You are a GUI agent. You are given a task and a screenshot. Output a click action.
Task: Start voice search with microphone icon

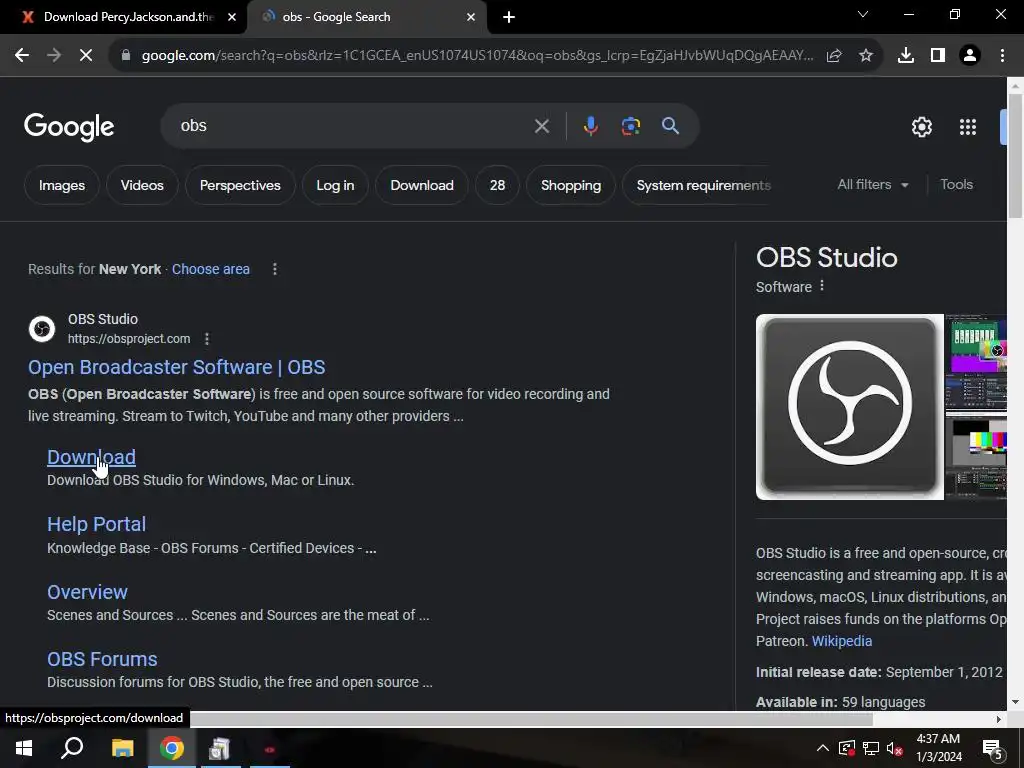590,126
